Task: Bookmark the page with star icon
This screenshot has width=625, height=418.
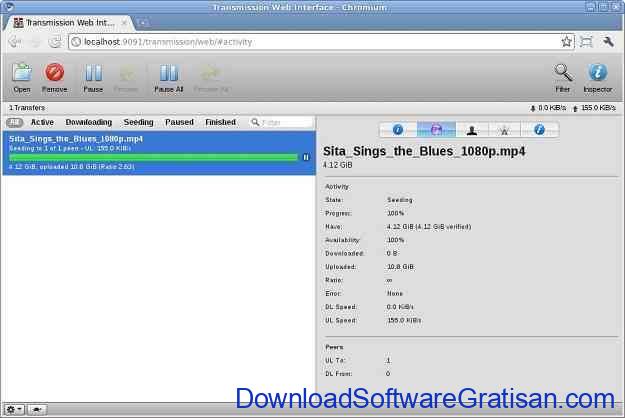Action: point(566,41)
